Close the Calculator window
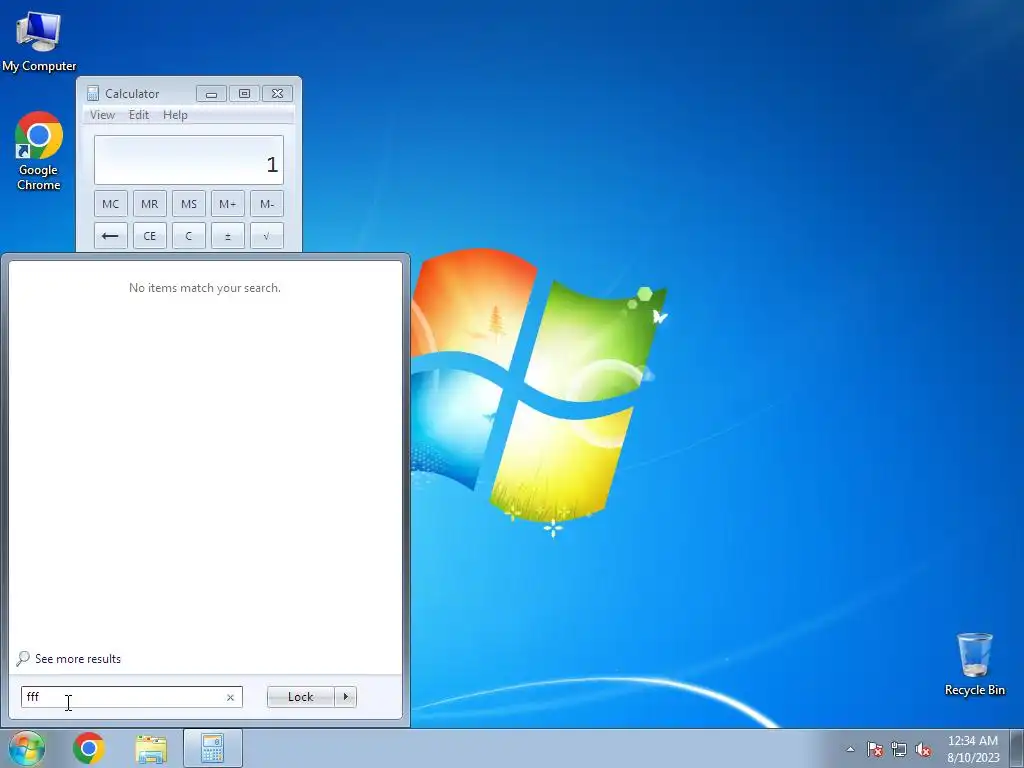Image resolution: width=1024 pixels, height=768 pixels. tap(277, 93)
